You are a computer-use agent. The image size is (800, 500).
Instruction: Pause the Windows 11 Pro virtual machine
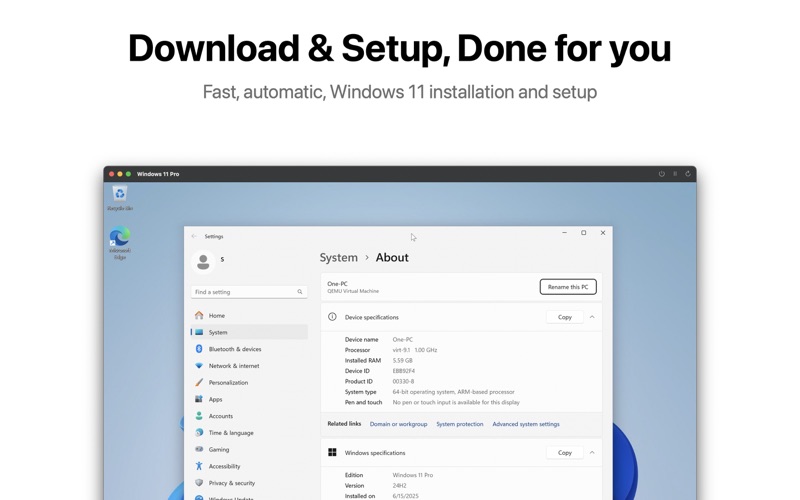click(675, 174)
